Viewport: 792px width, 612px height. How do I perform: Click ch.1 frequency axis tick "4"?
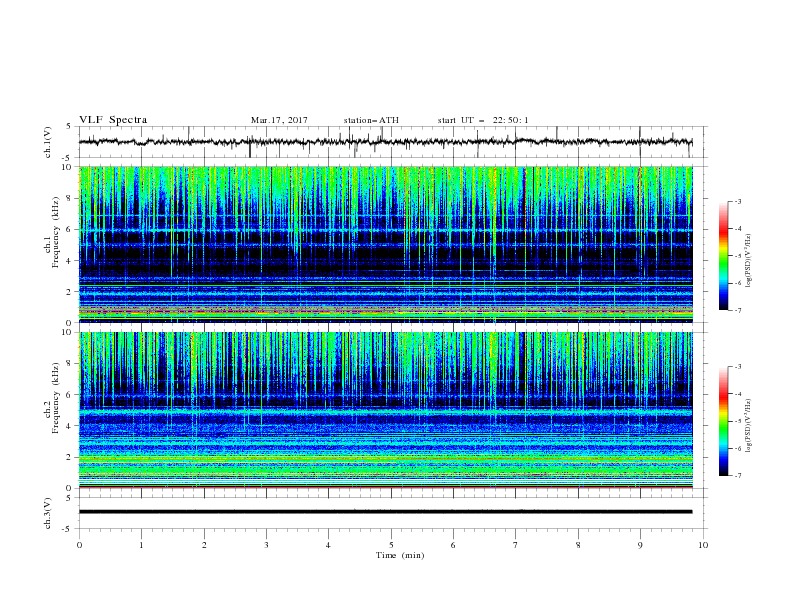(x=69, y=261)
